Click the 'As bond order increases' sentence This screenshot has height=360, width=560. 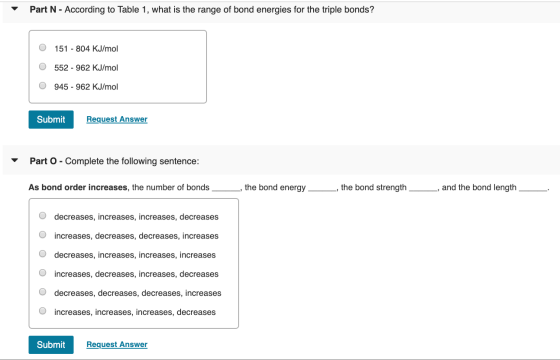pyautogui.click(x=289, y=188)
